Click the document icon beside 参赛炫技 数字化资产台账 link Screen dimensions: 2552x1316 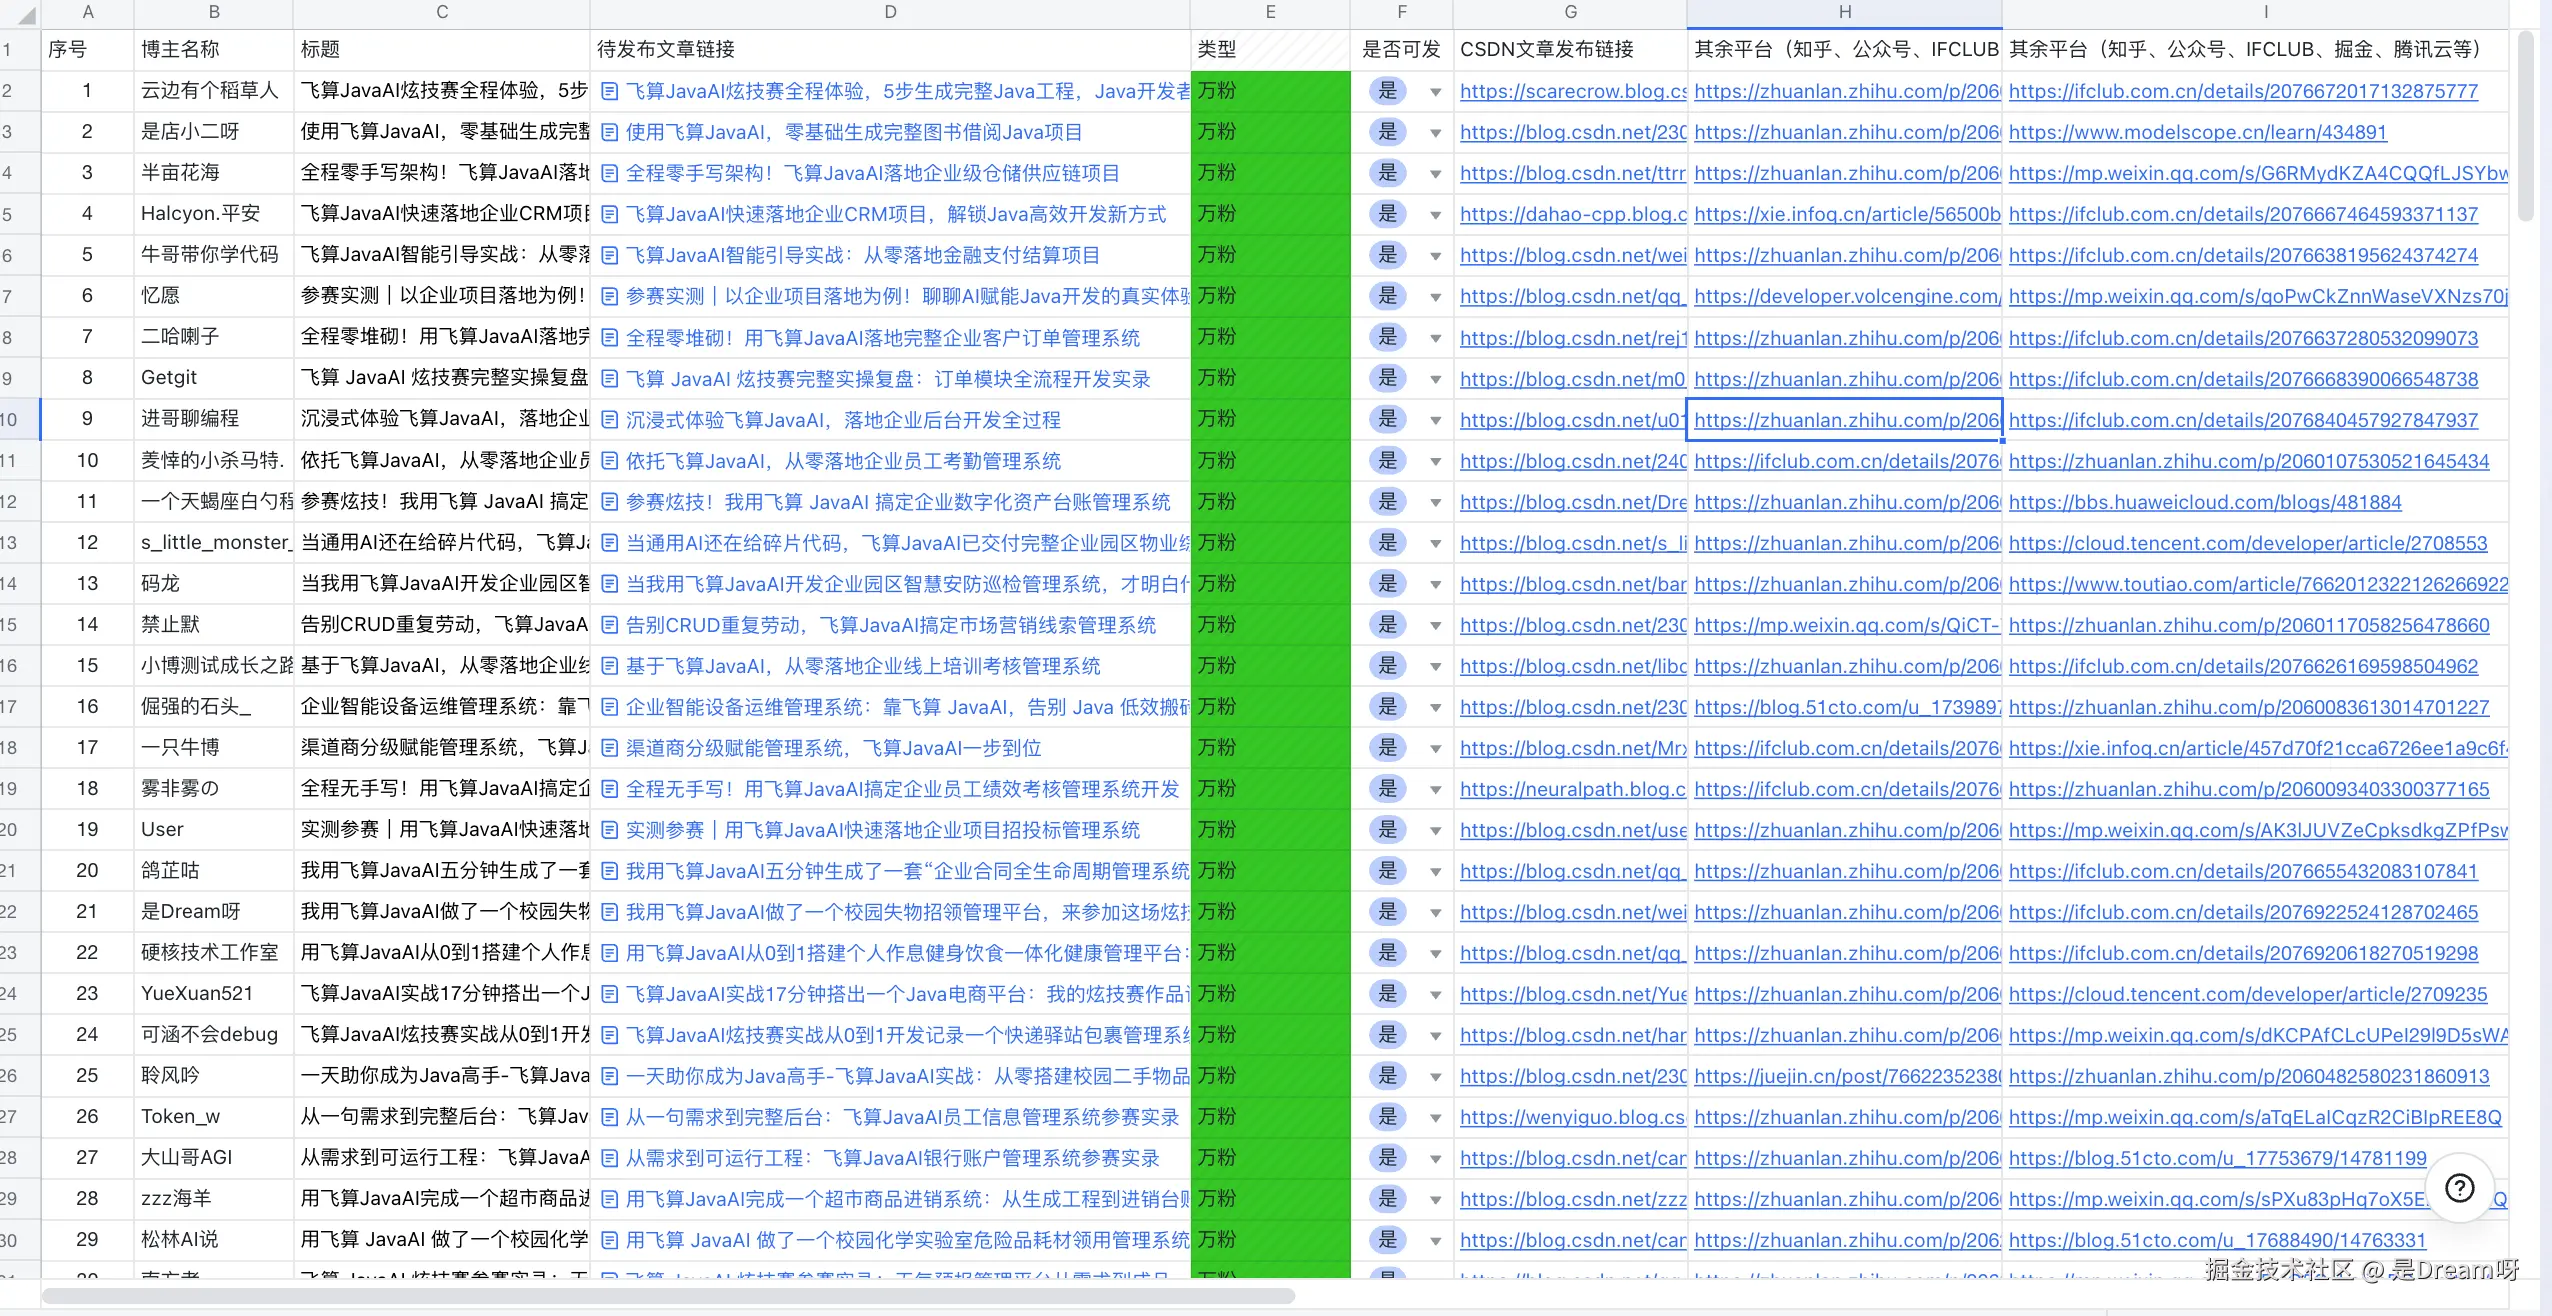[609, 502]
